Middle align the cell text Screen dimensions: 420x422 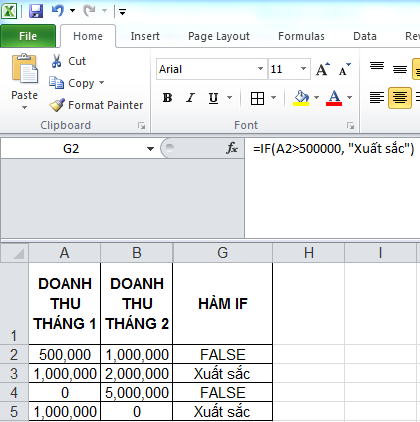(400, 69)
